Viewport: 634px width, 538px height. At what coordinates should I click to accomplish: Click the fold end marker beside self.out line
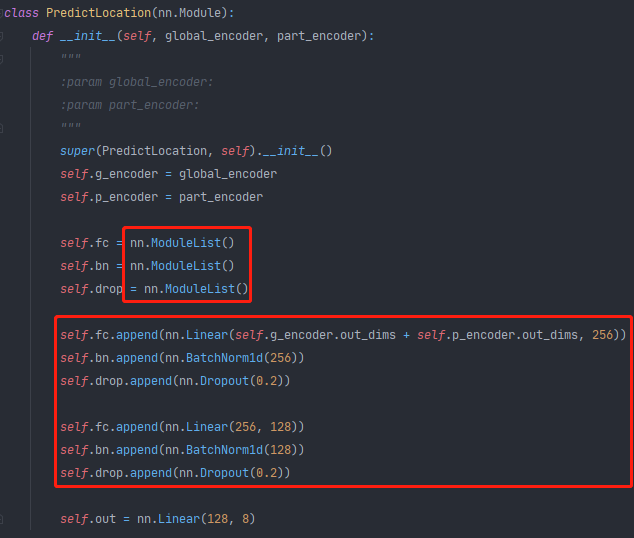pyautogui.click(x=1, y=519)
